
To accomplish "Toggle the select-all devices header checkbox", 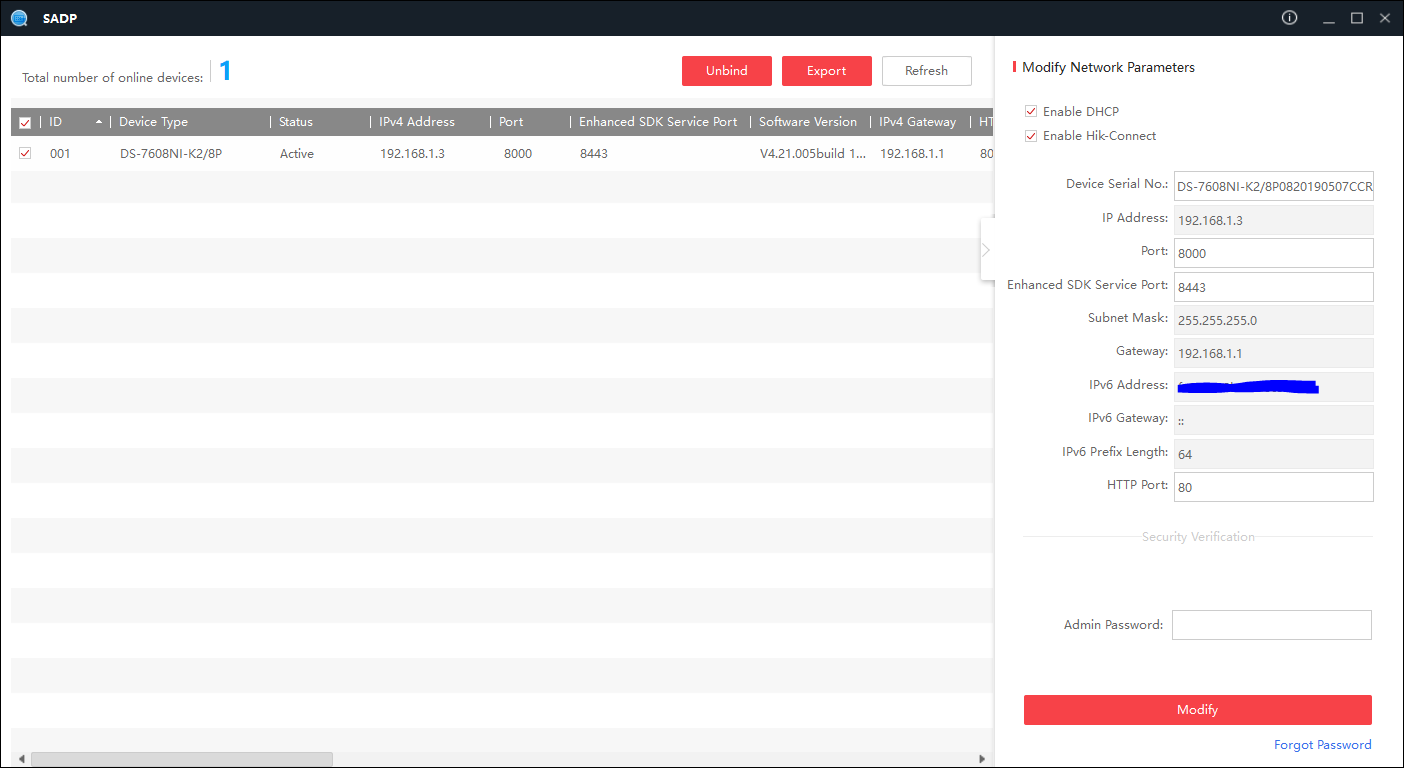I will (25, 122).
